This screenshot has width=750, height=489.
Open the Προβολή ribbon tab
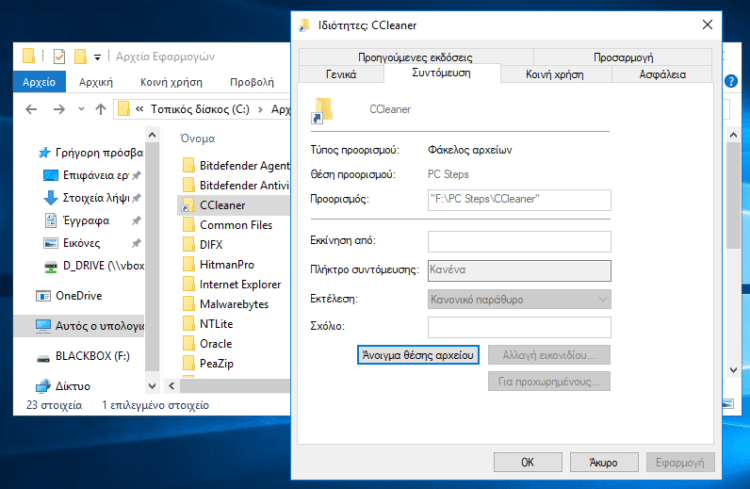coord(252,82)
